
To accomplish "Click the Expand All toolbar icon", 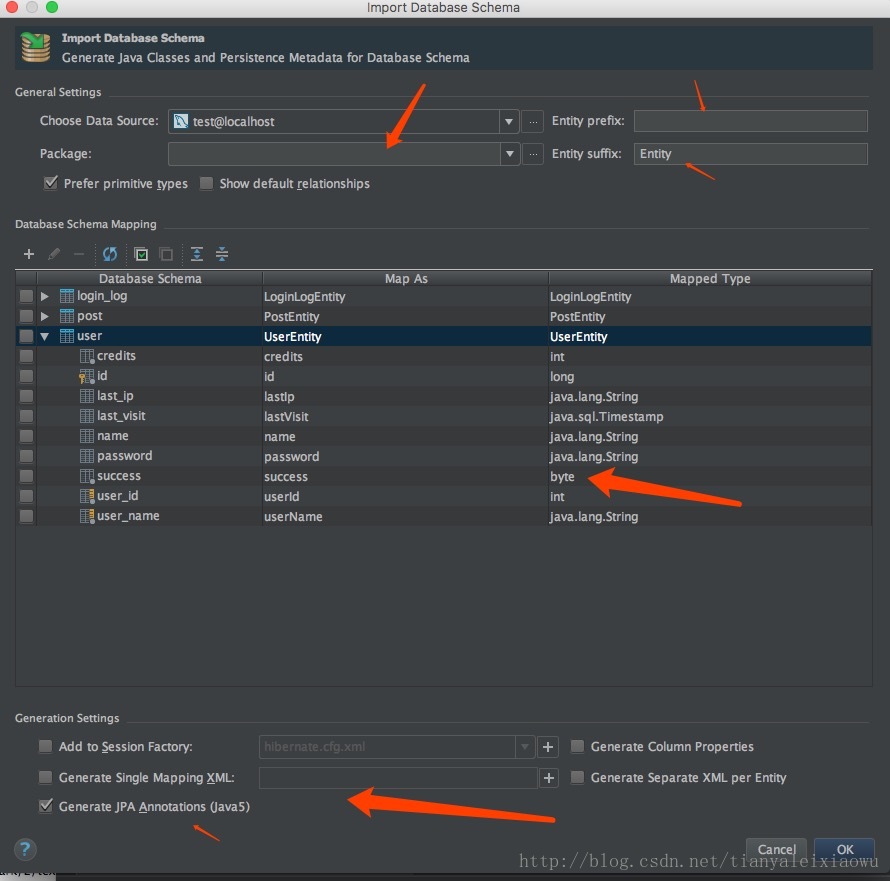I will tap(196, 254).
